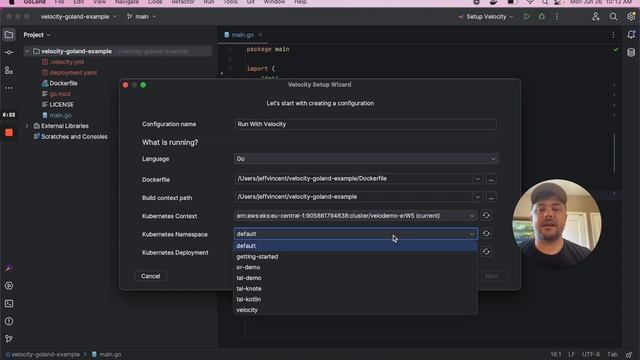Expand the External Libraries node
The width and height of the screenshot is (640, 360).
pyautogui.click(x=27, y=126)
